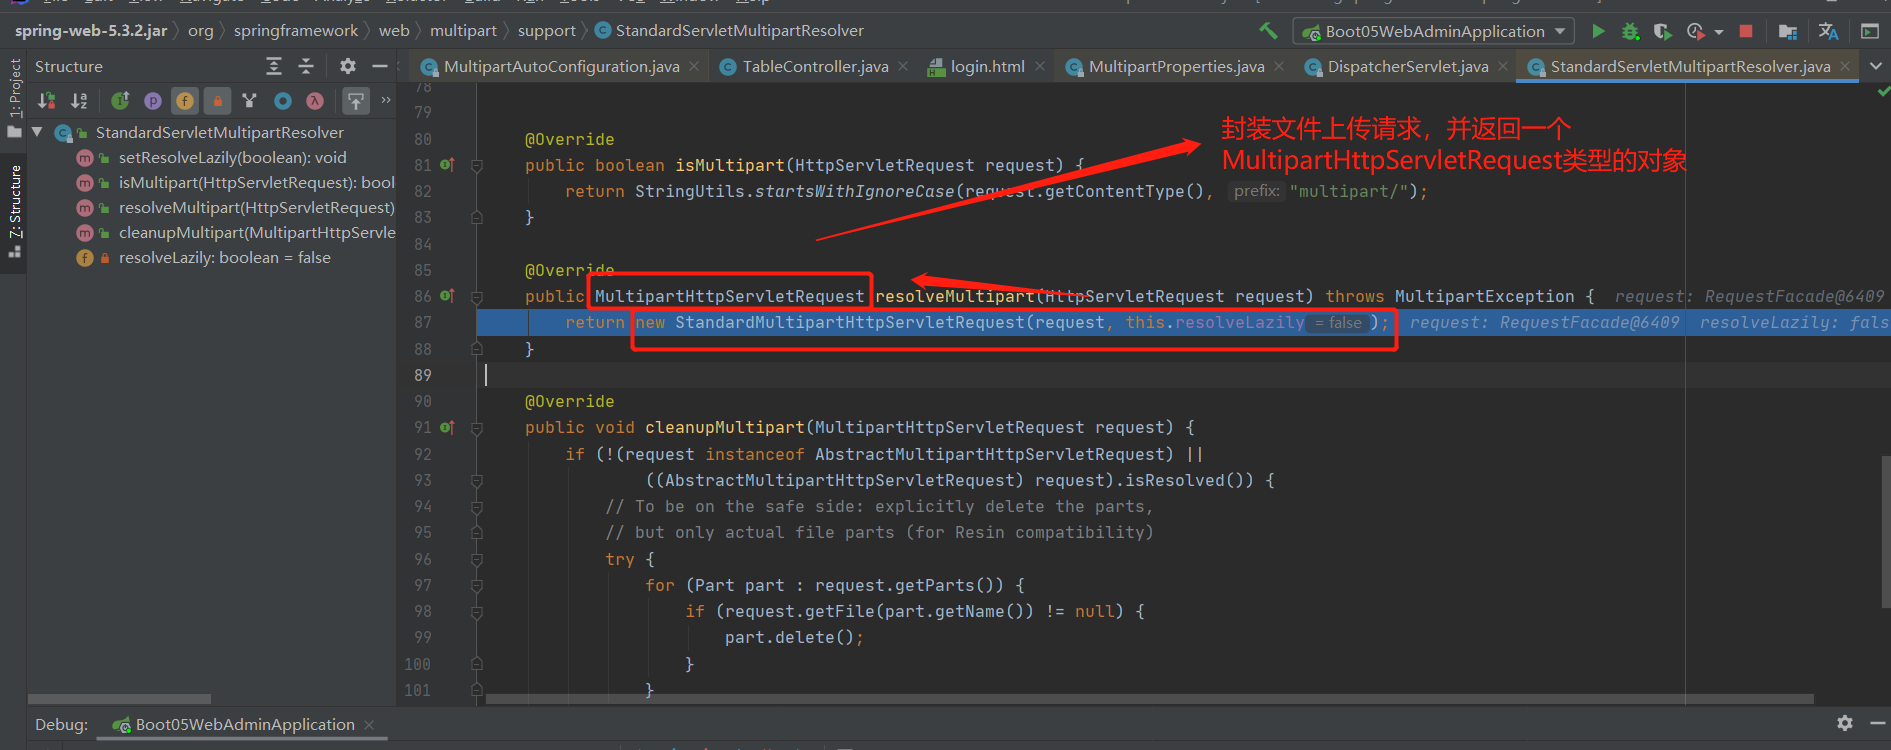1891x750 pixels.
Task: Open Project Structure folder icon
Action: coord(1788,31)
